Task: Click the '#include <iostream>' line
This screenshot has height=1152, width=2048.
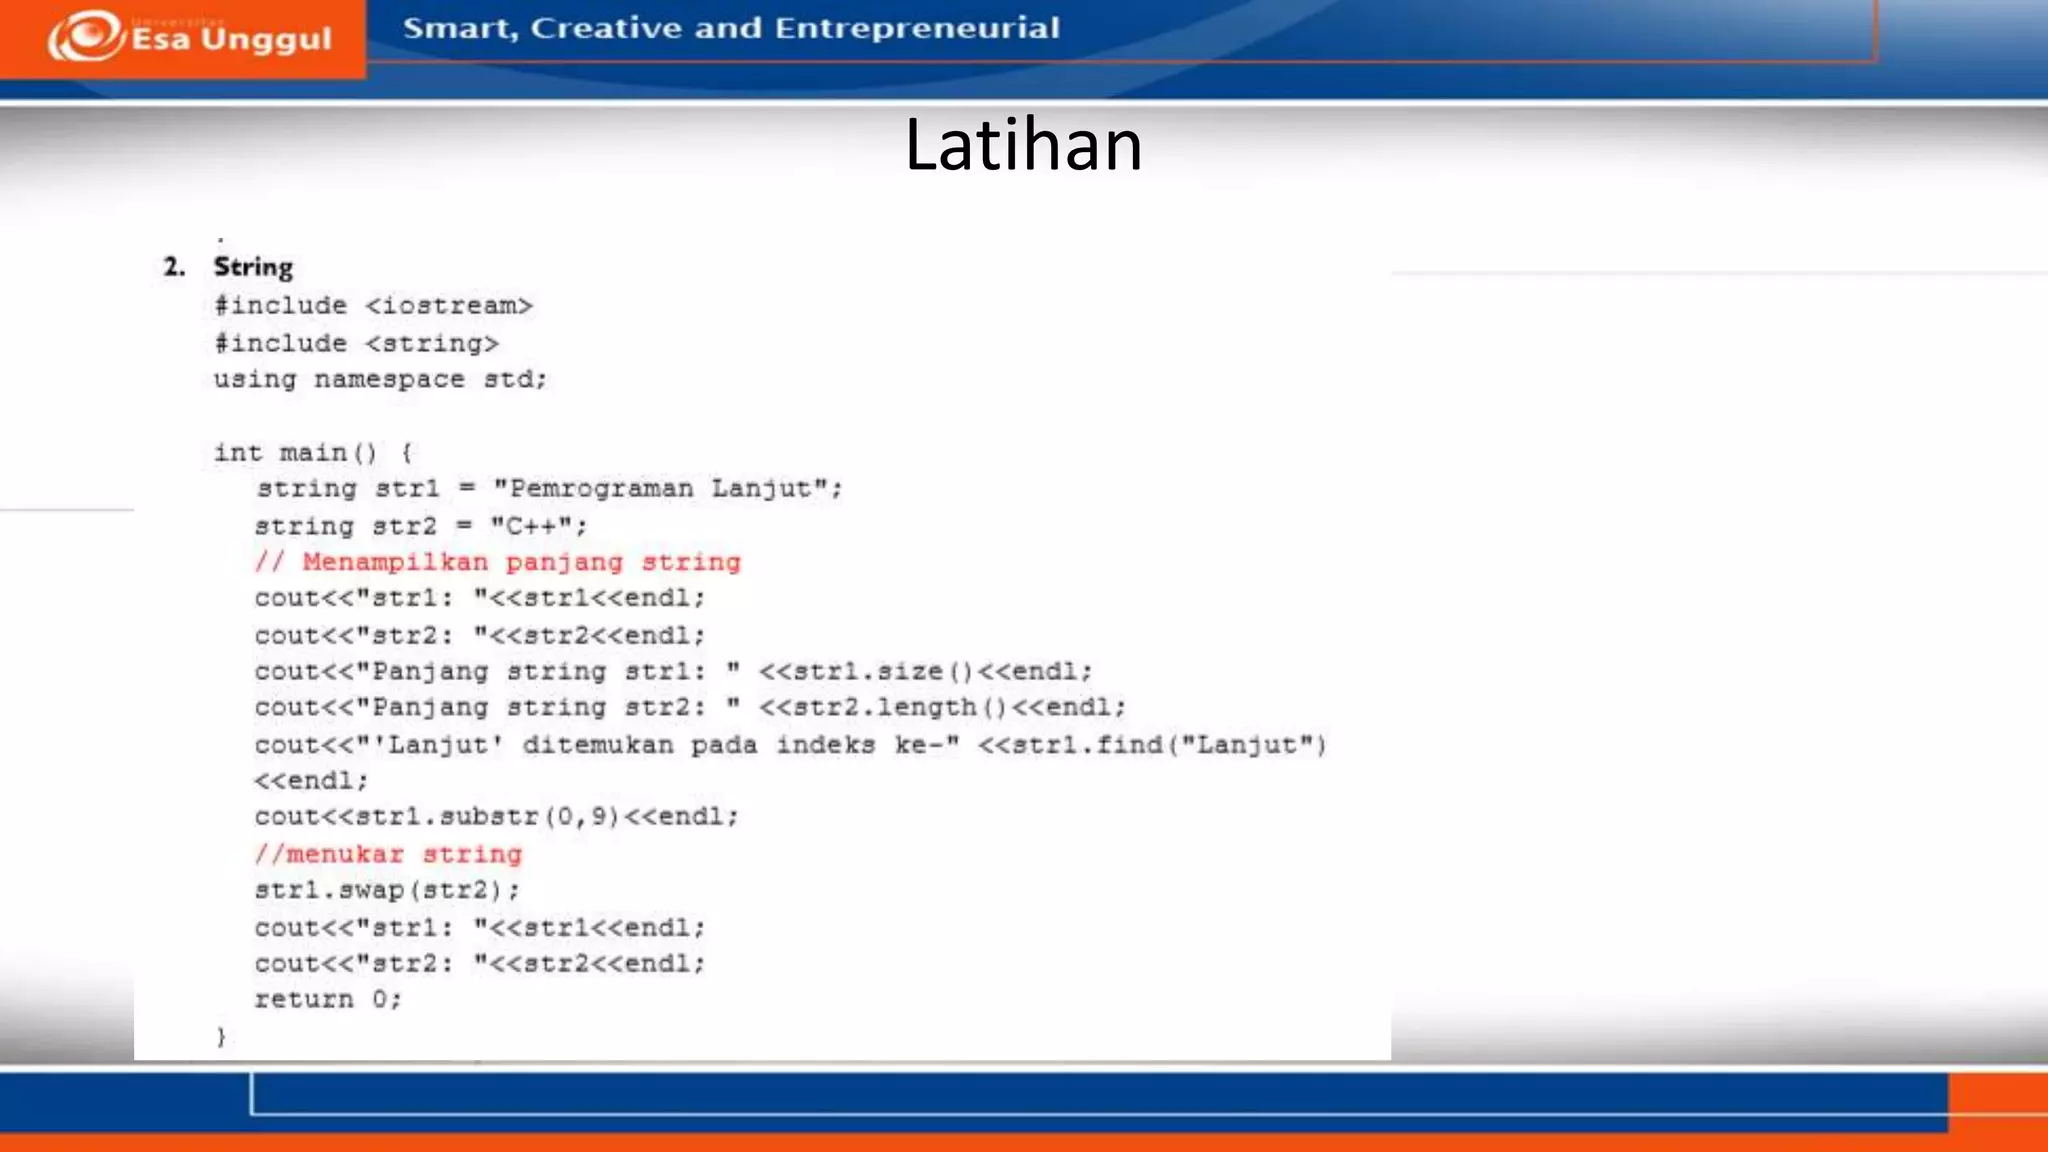Action: tap(373, 306)
